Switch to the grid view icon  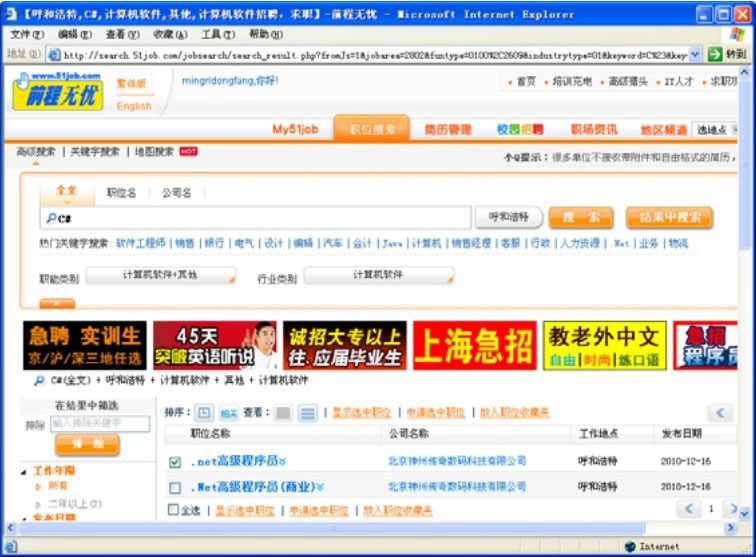click(284, 413)
